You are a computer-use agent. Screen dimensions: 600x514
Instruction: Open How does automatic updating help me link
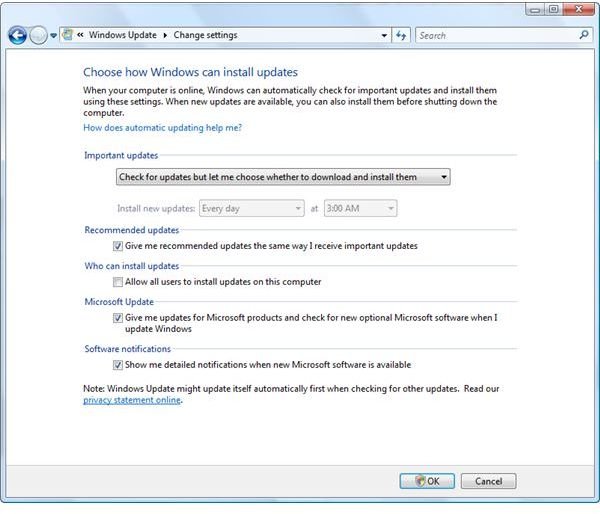163,127
